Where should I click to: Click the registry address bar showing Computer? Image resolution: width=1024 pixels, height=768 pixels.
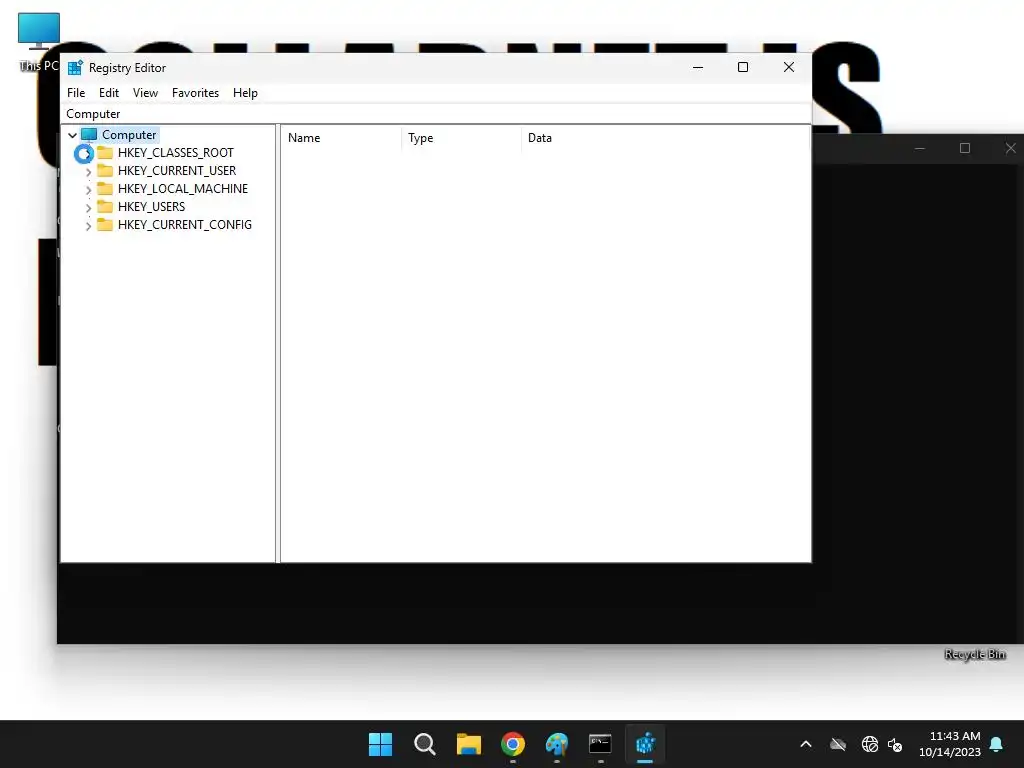(x=436, y=114)
